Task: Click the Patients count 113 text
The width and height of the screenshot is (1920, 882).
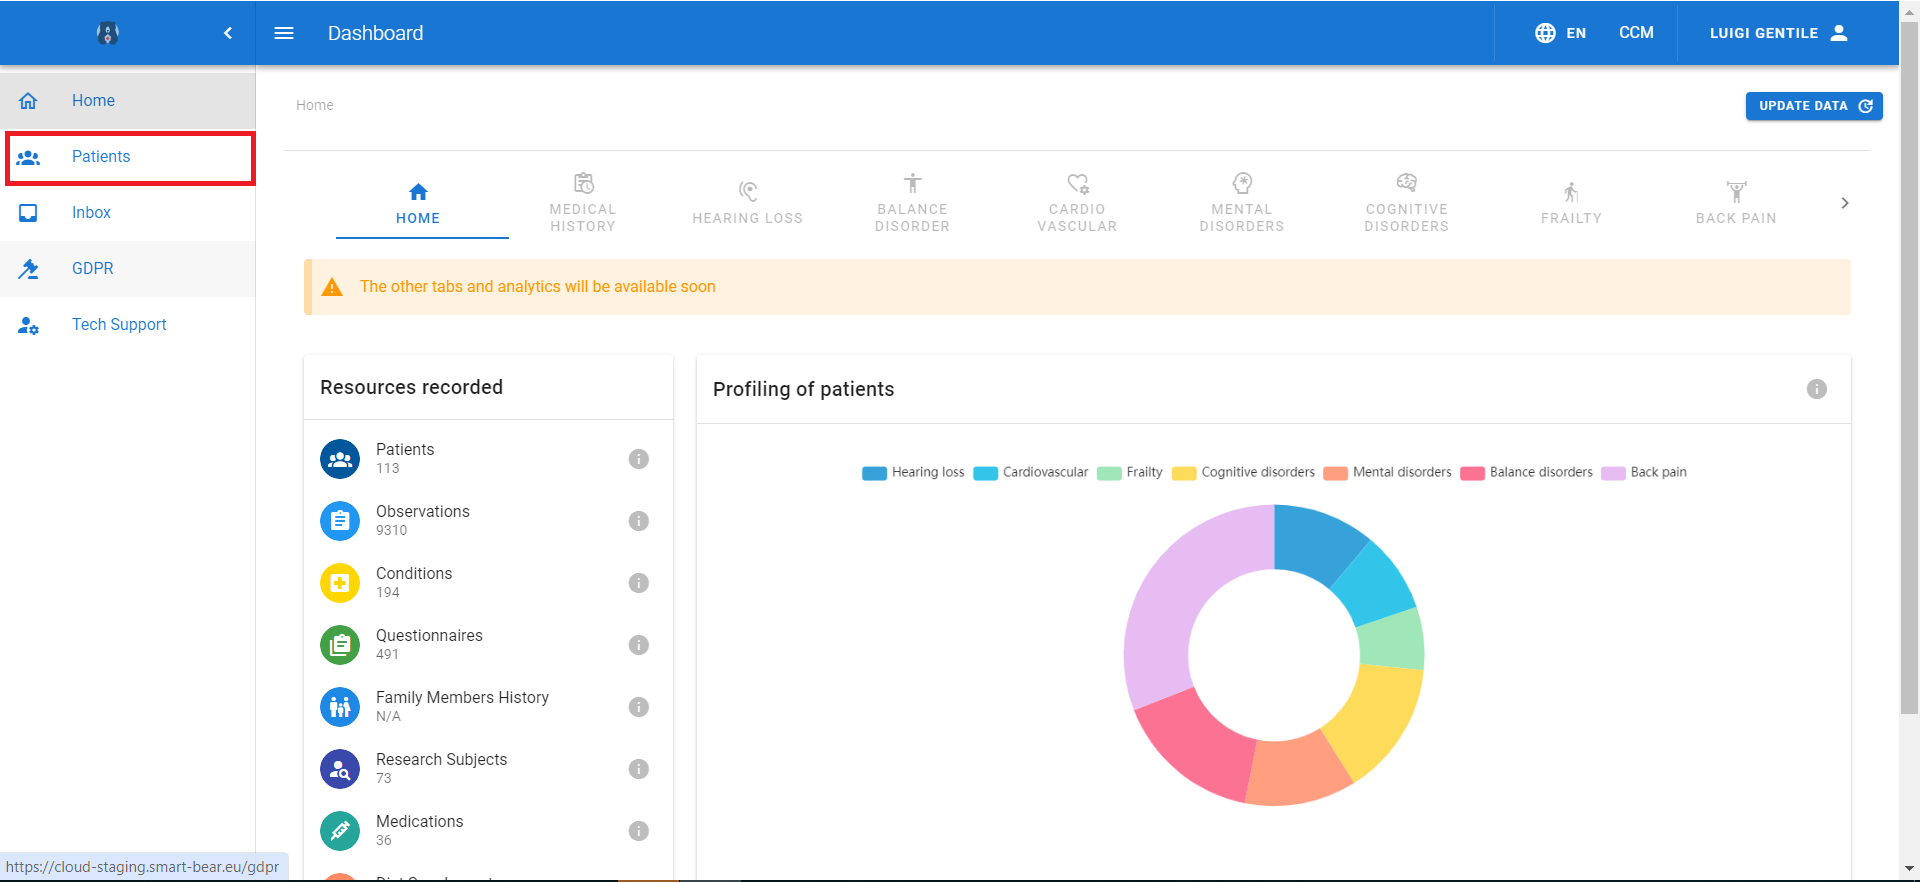Action: pyautogui.click(x=388, y=469)
